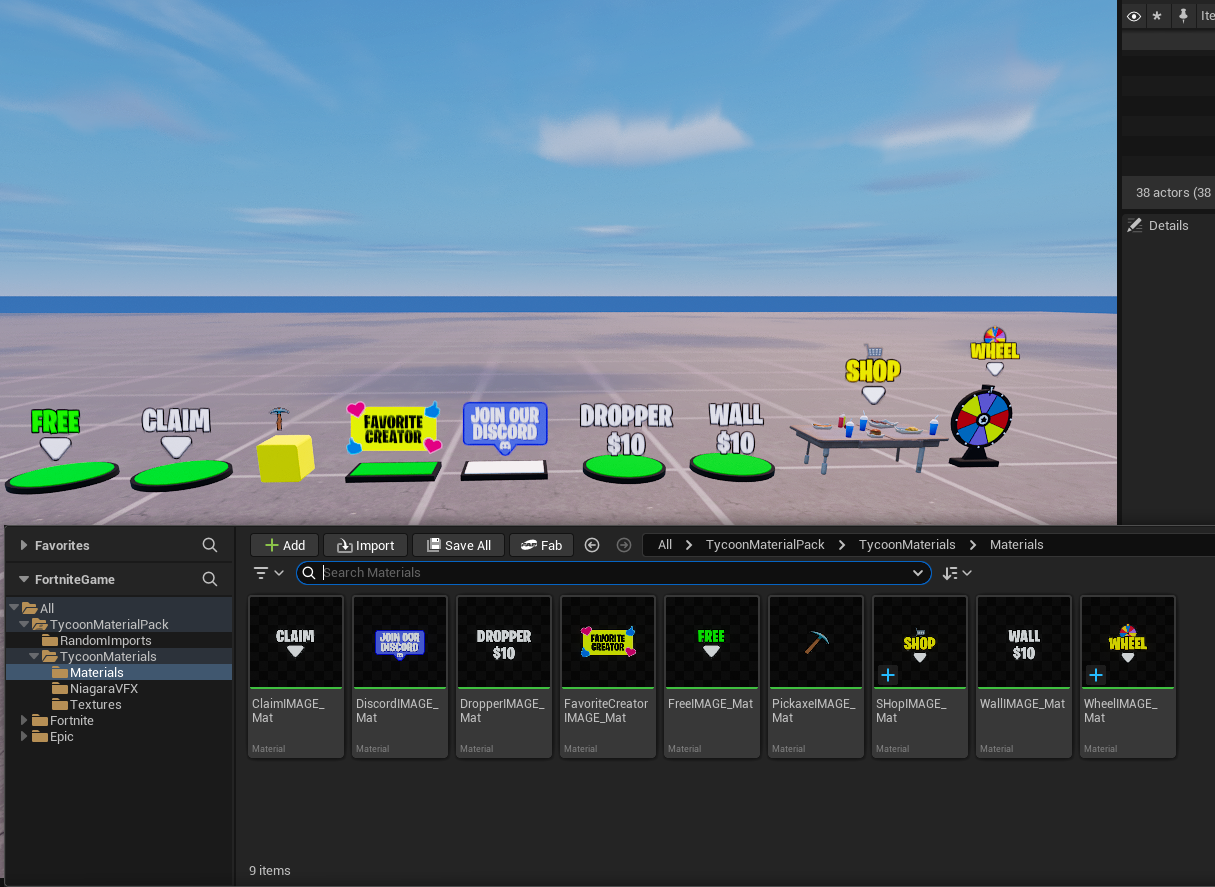Click the Search Materials input field
The height and width of the screenshot is (887, 1215).
pos(613,573)
